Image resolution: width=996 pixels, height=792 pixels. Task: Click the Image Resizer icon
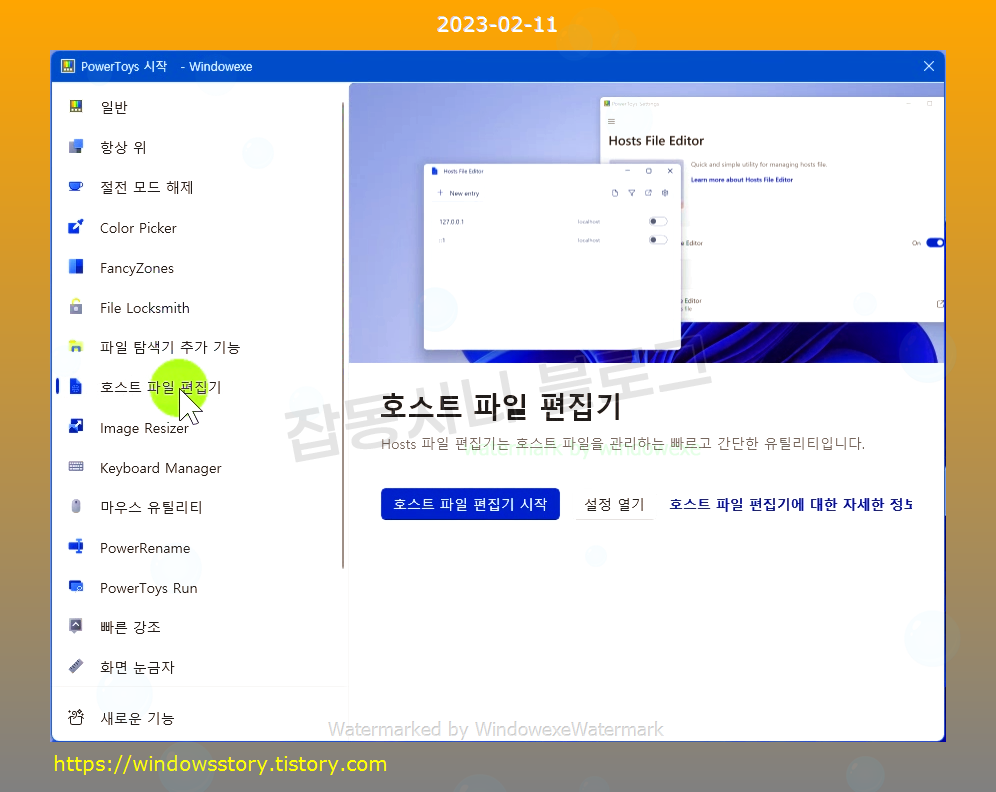(76, 427)
